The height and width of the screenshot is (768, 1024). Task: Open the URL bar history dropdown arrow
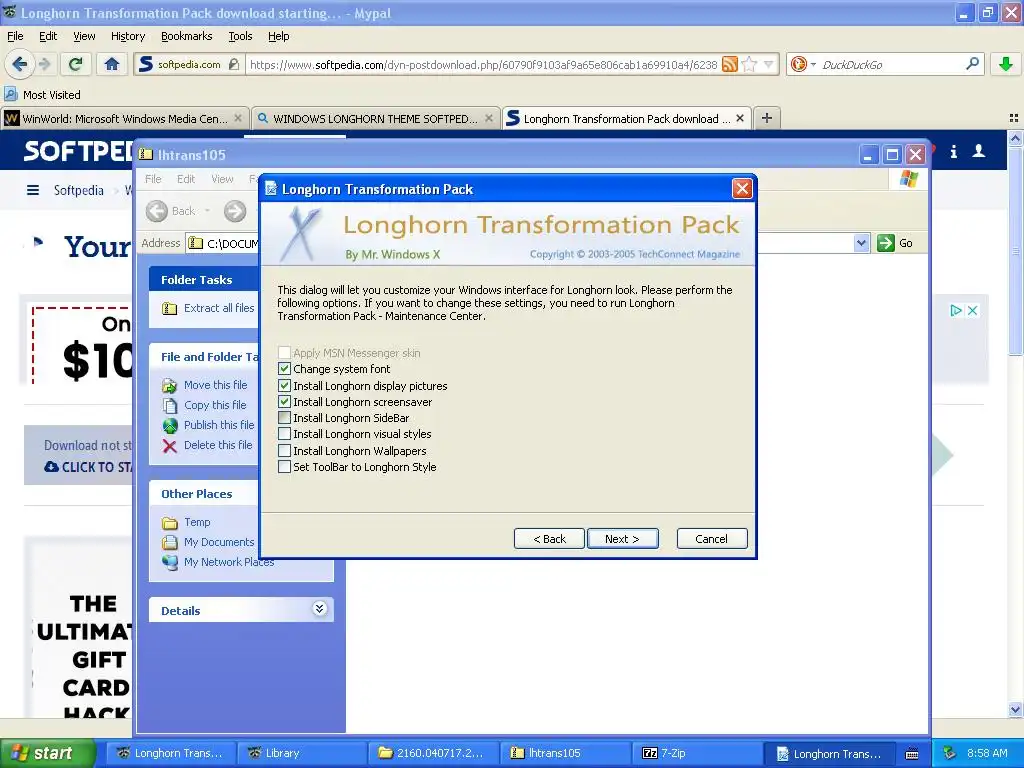click(x=769, y=64)
